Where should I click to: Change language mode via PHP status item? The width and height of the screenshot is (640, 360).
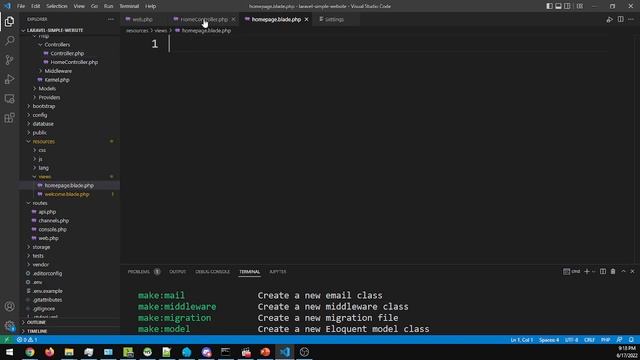click(605, 340)
